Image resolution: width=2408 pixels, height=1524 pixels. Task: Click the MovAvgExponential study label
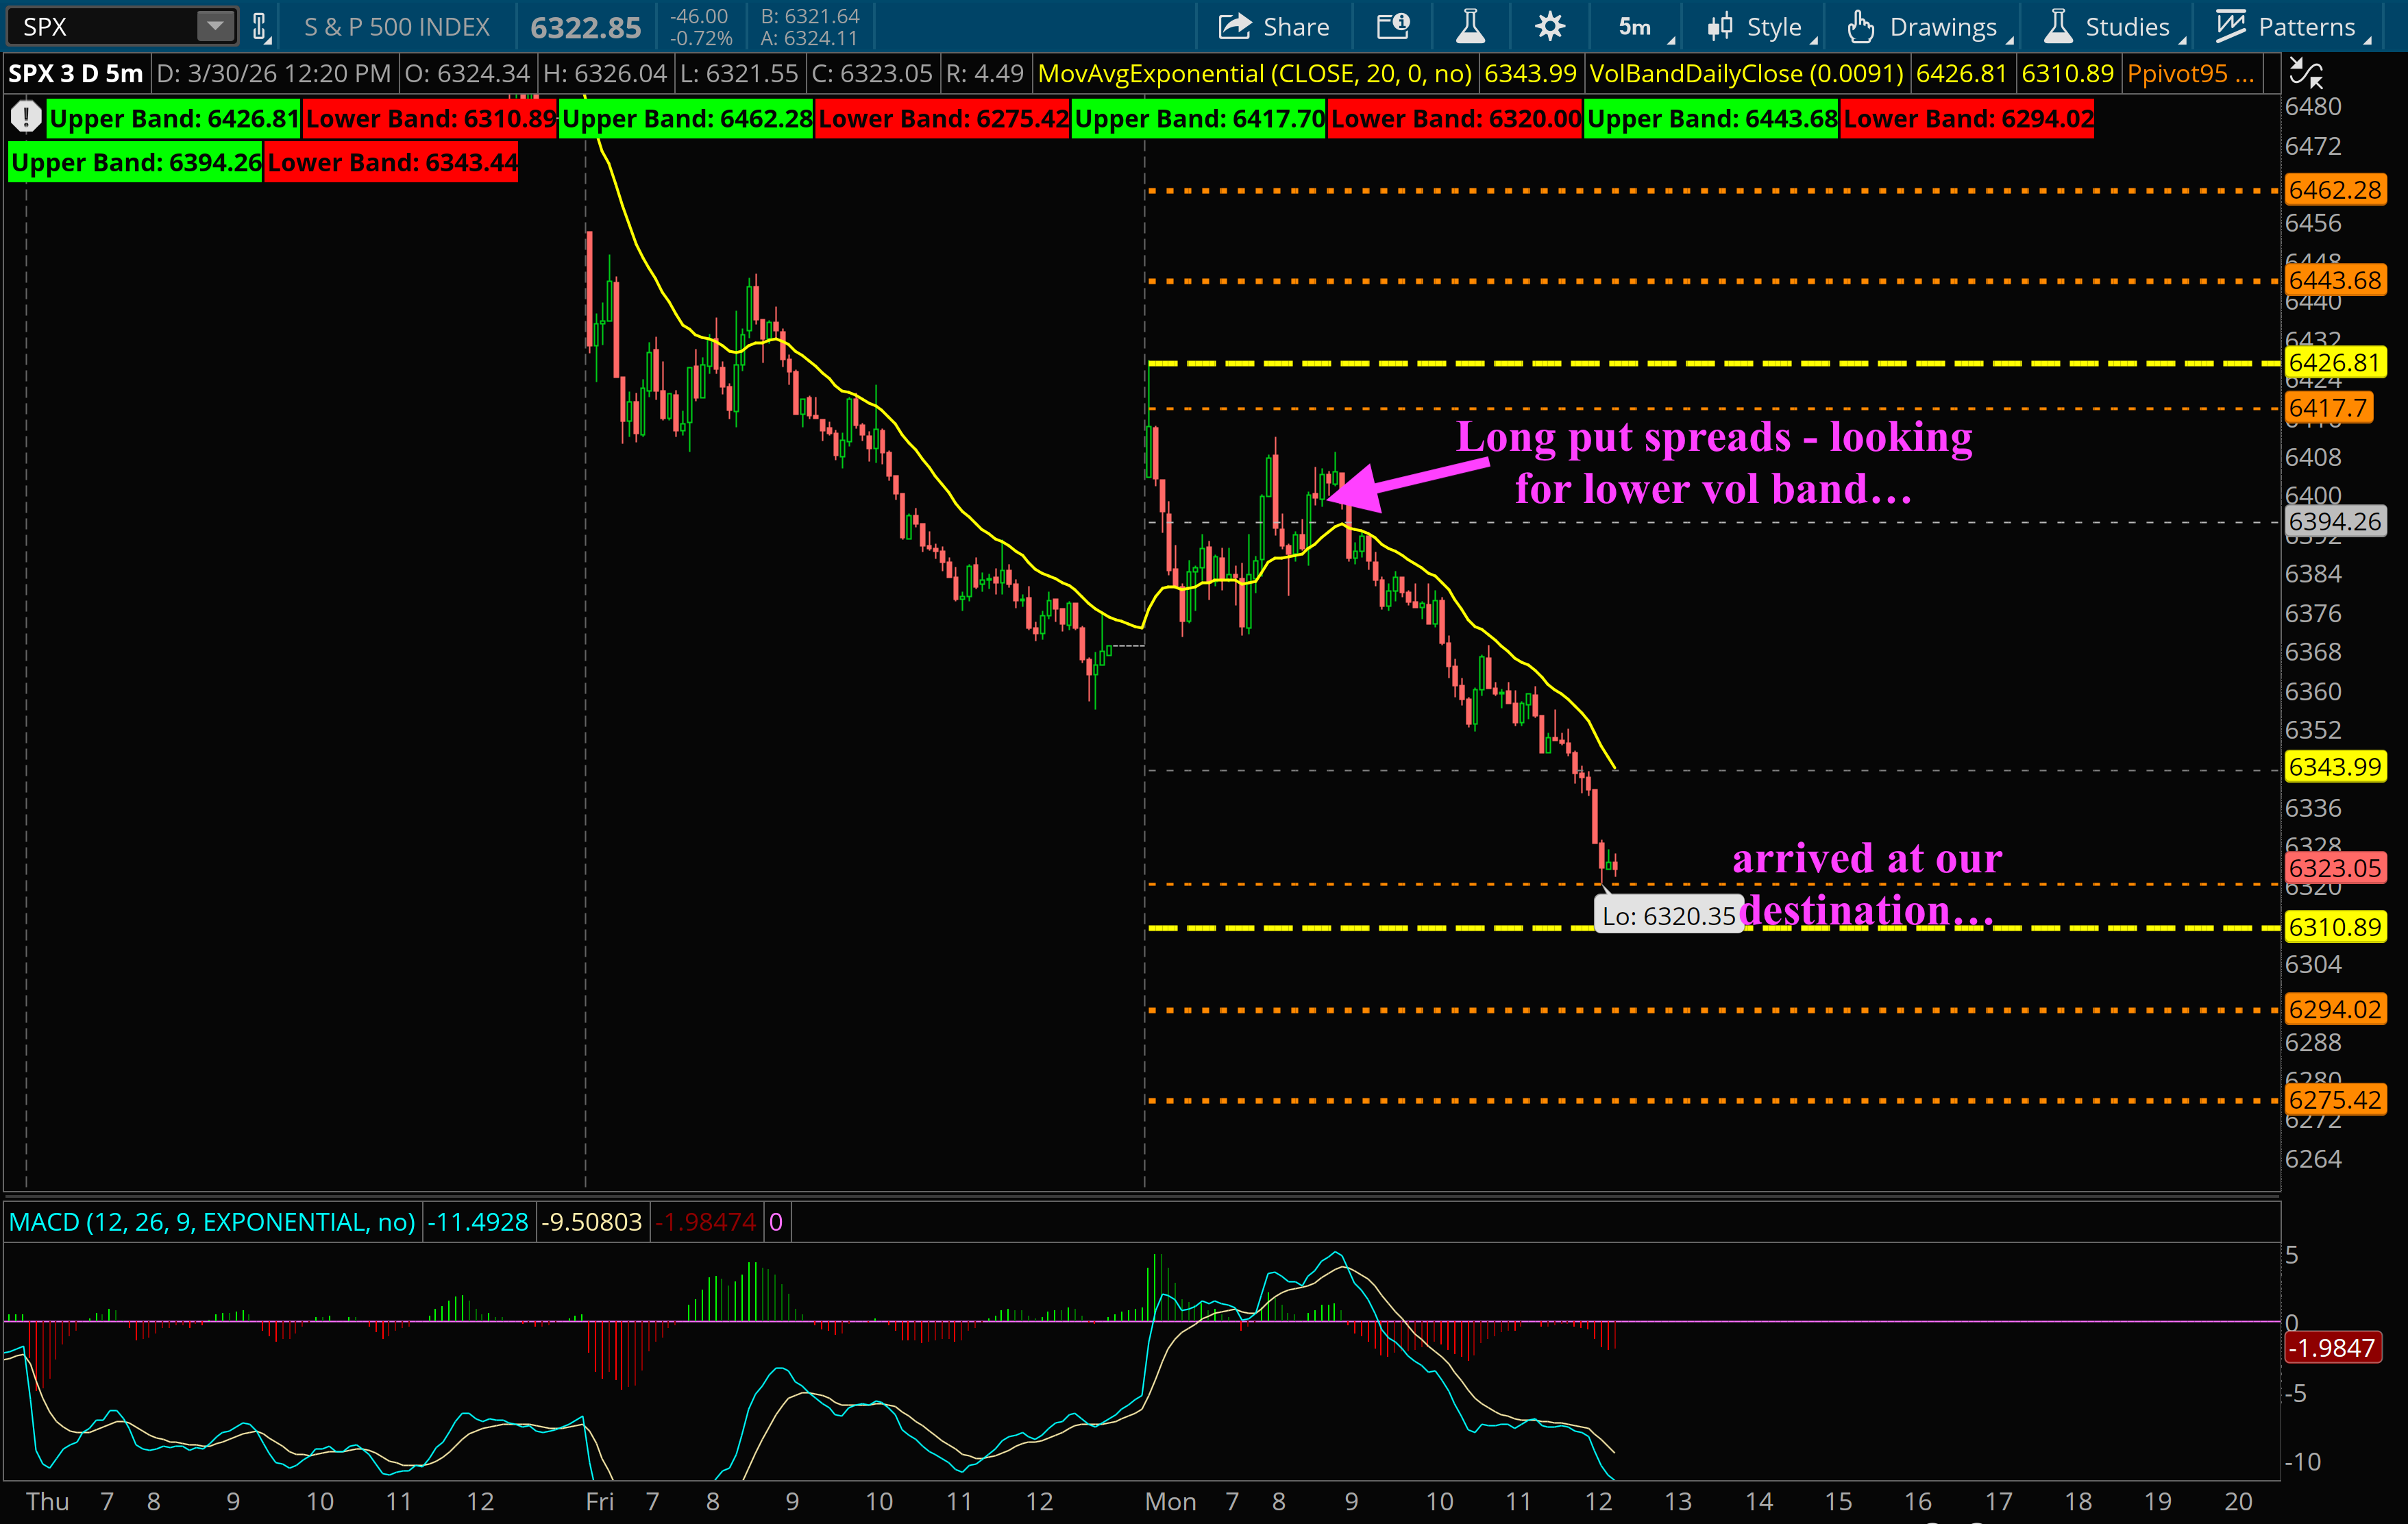pos(1254,74)
